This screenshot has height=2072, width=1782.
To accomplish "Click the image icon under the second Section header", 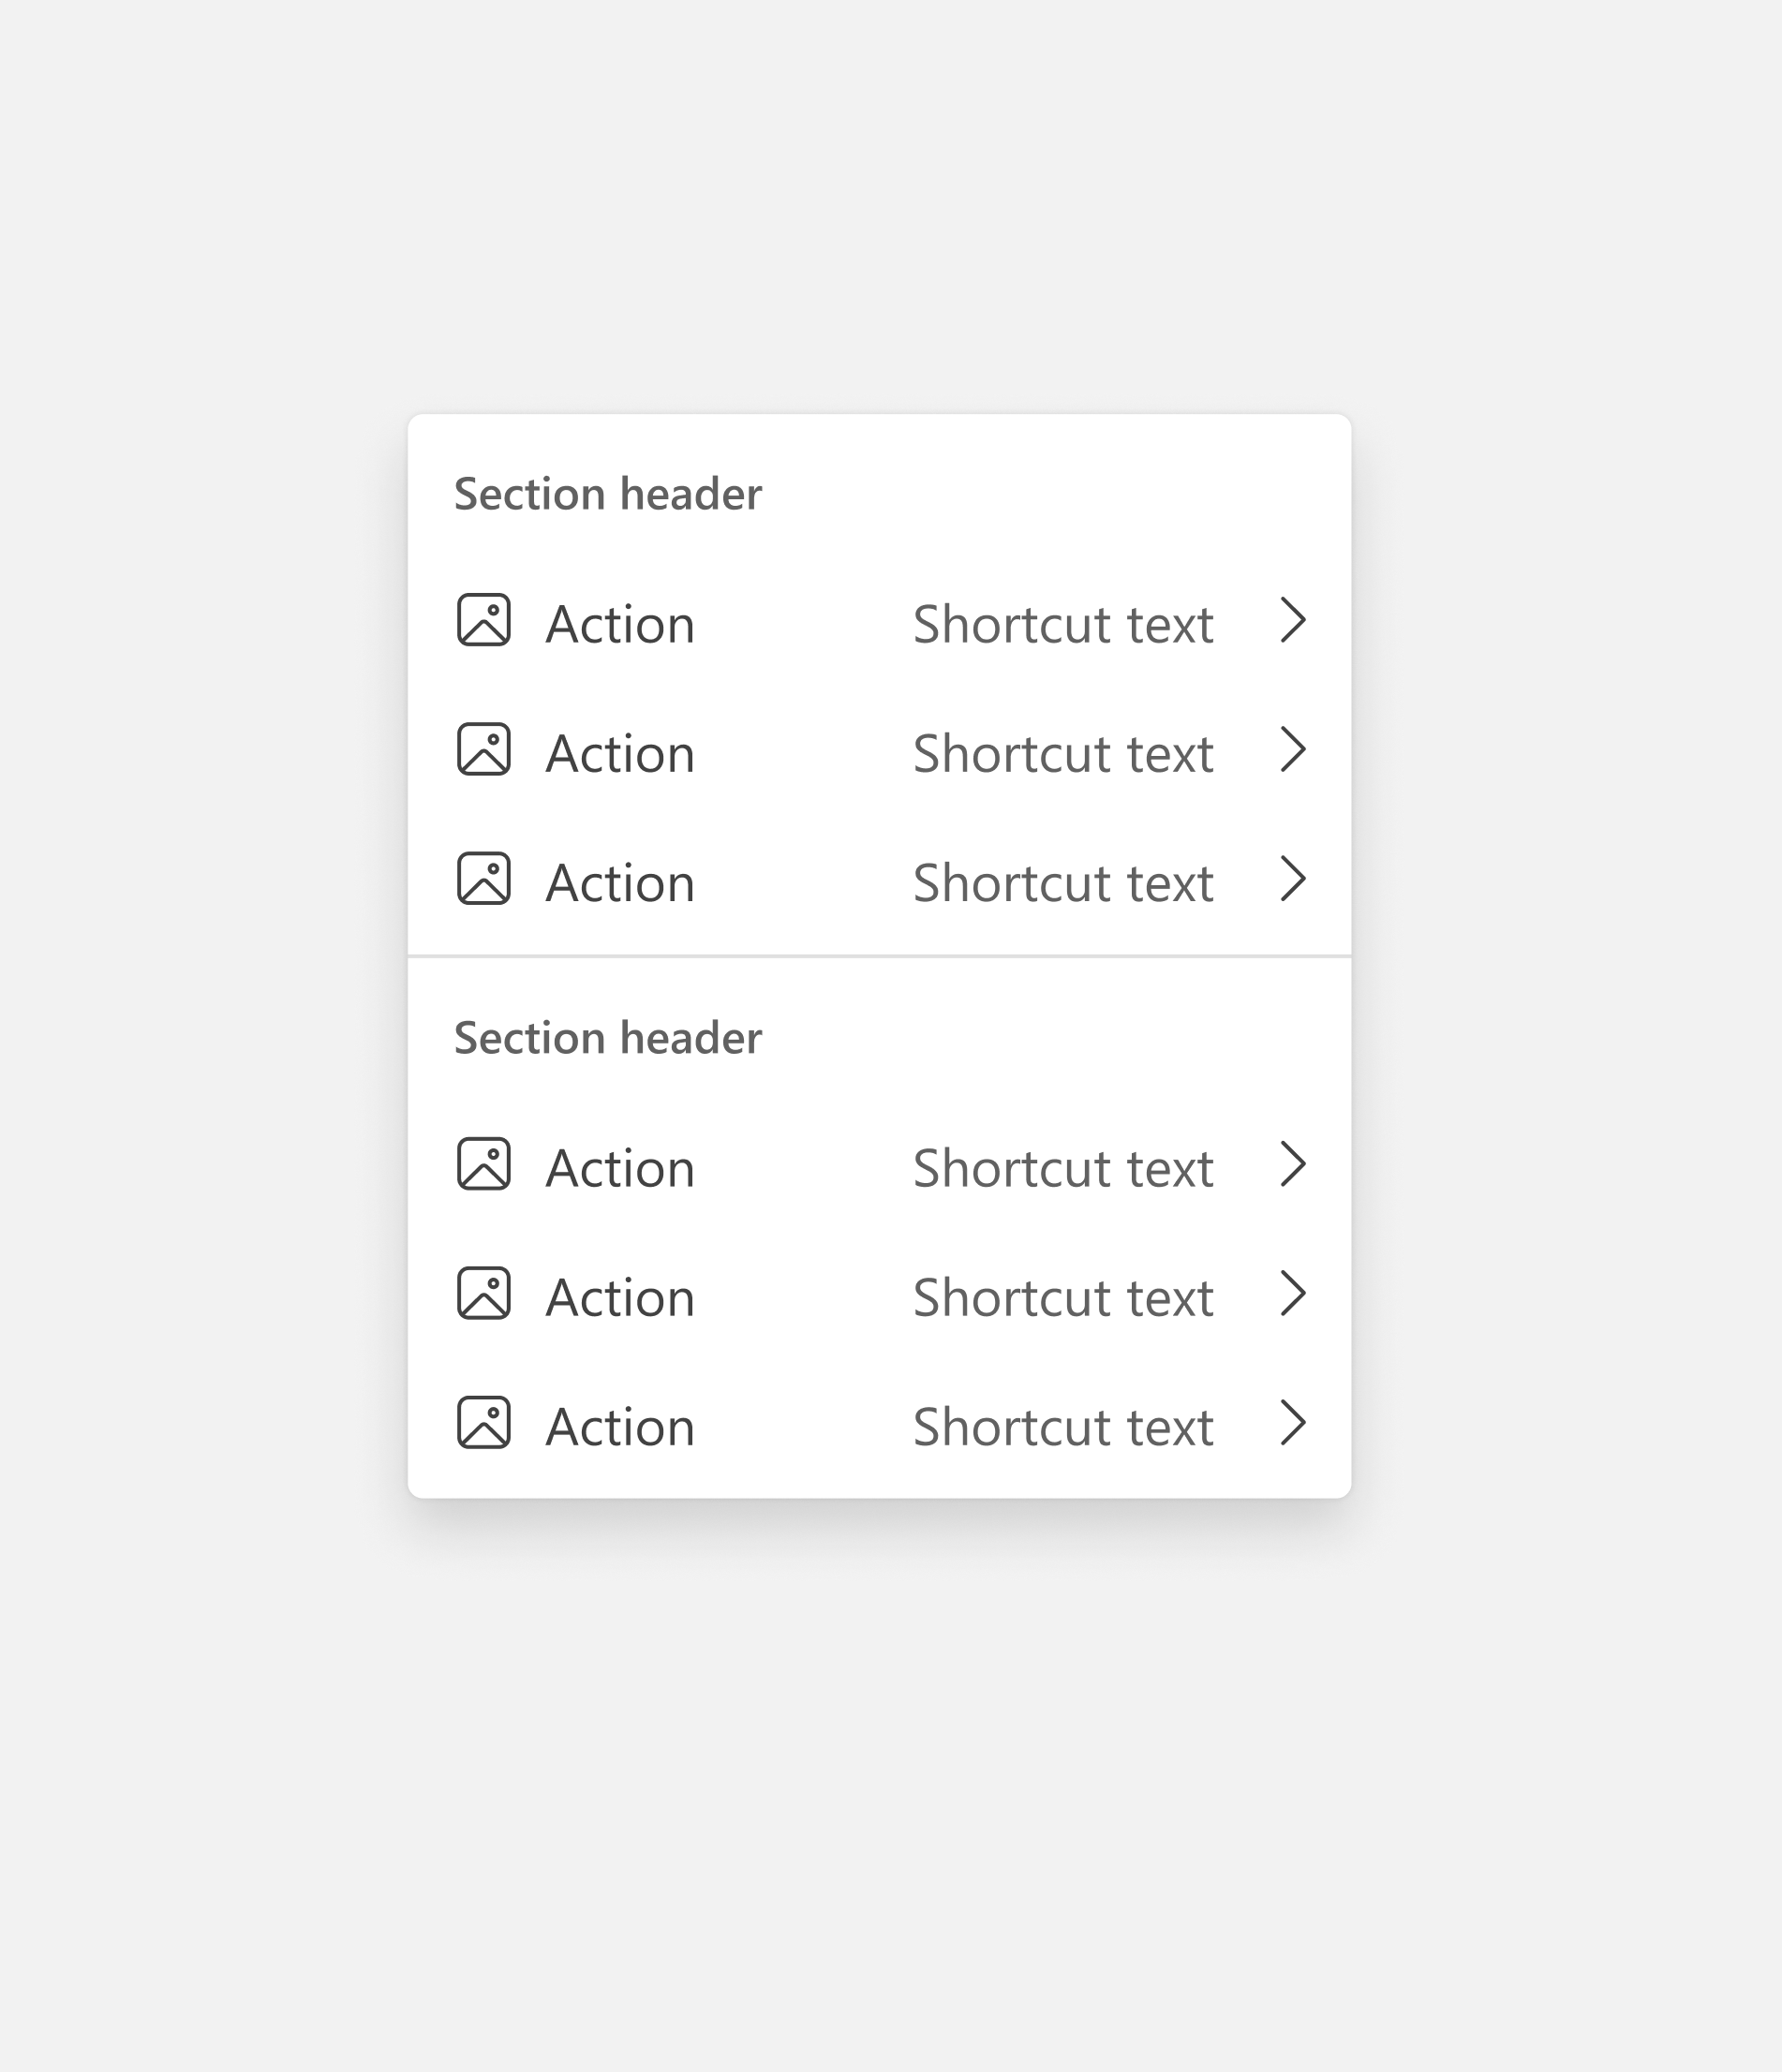I will (x=485, y=1166).
